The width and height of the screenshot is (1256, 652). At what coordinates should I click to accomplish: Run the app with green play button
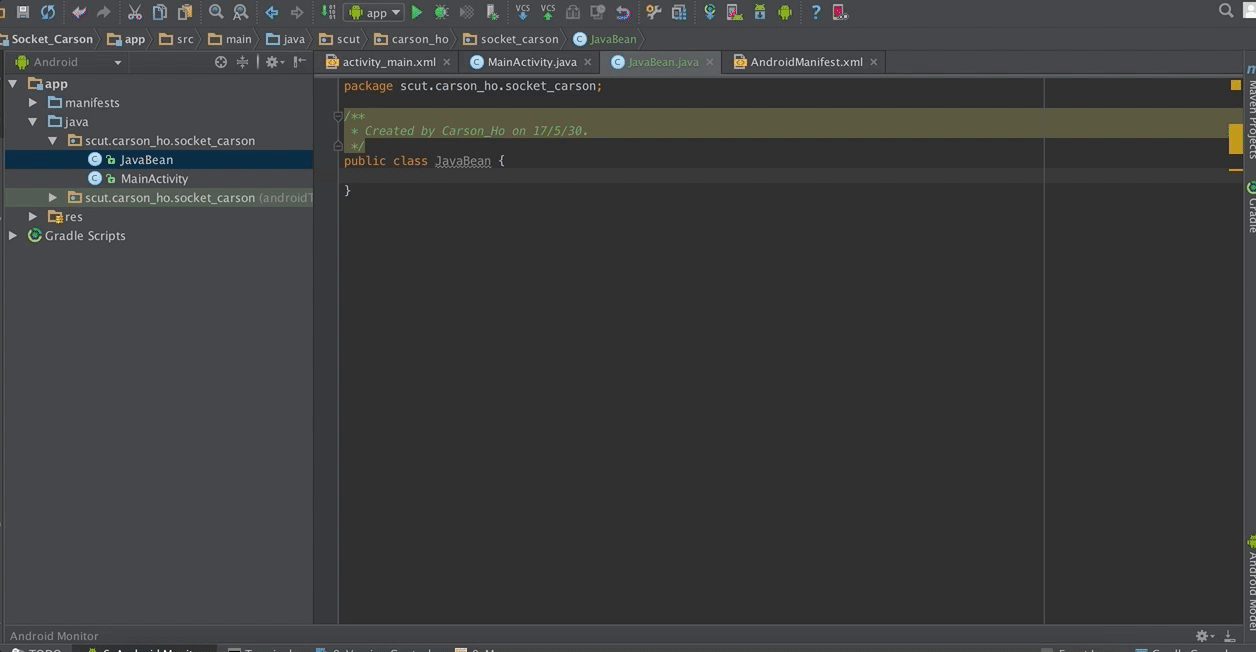tap(417, 12)
